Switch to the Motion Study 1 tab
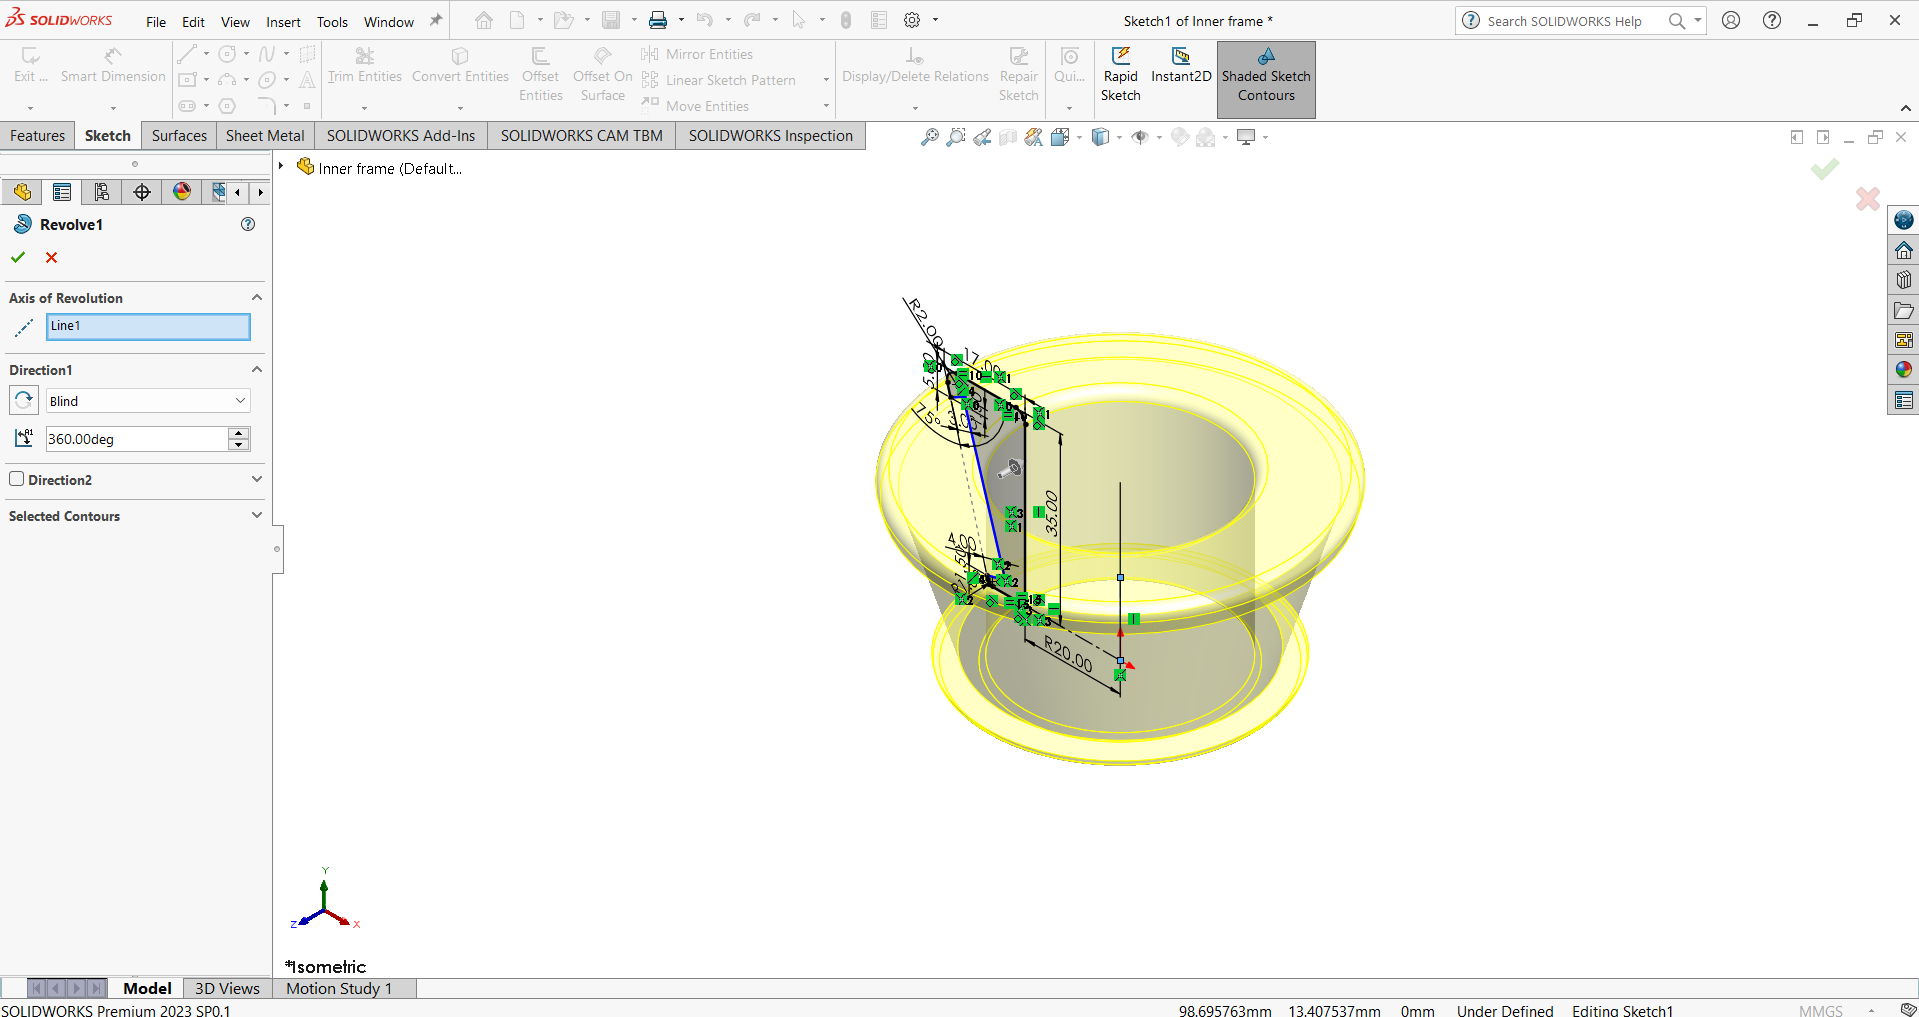The height and width of the screenshot is (1017, 1919). click(x=339, y=988)
